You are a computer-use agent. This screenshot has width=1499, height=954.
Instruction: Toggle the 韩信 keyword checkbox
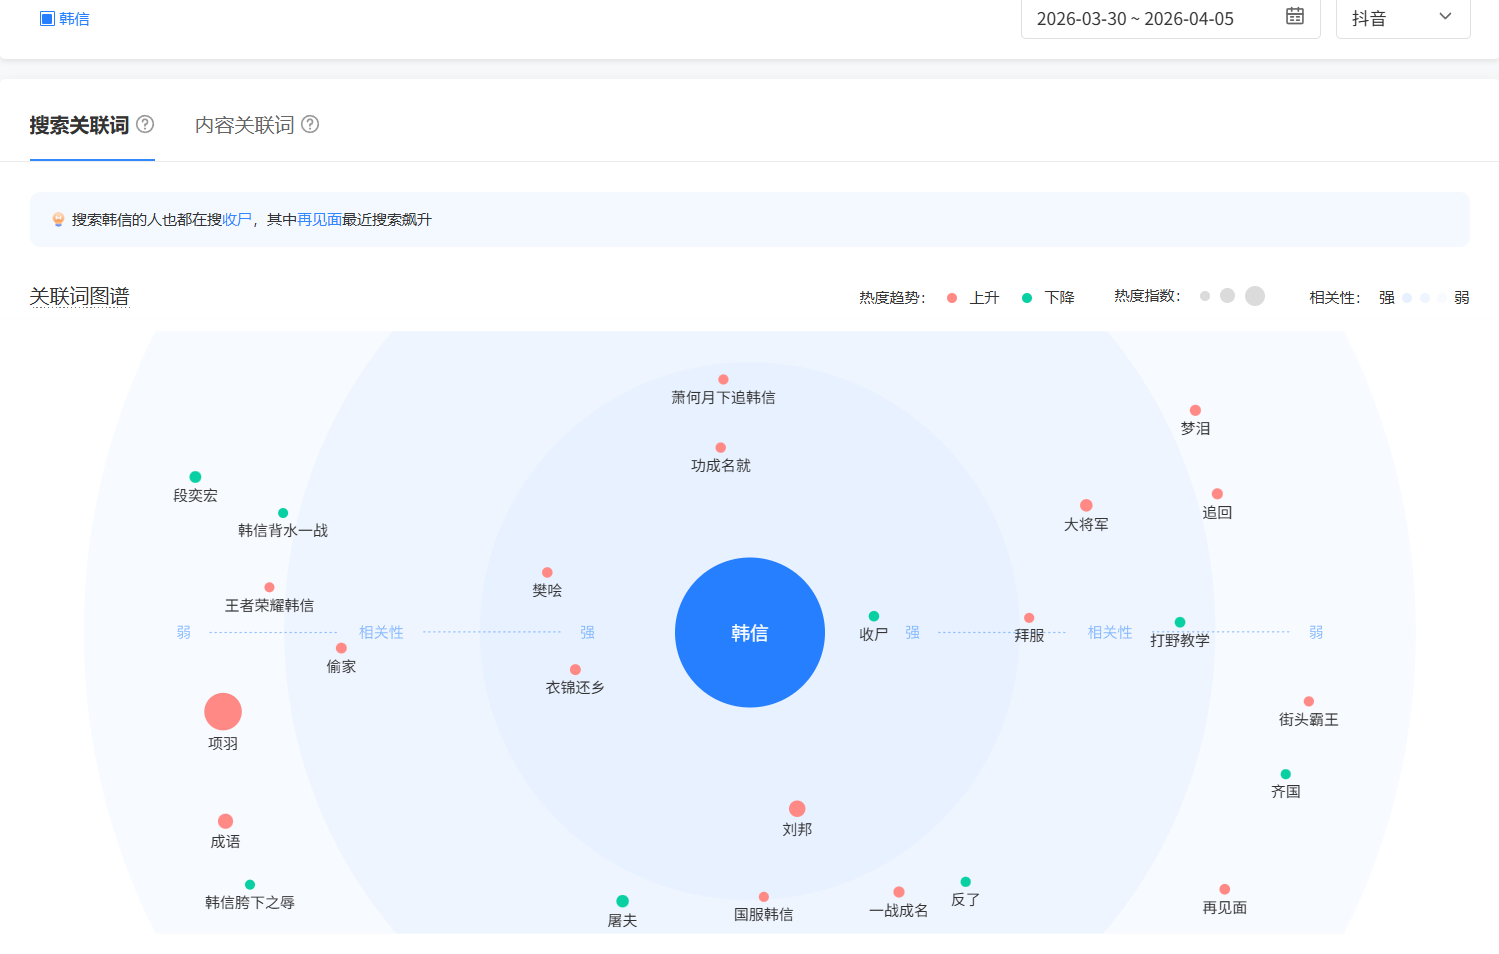click(x=47, y=19)
